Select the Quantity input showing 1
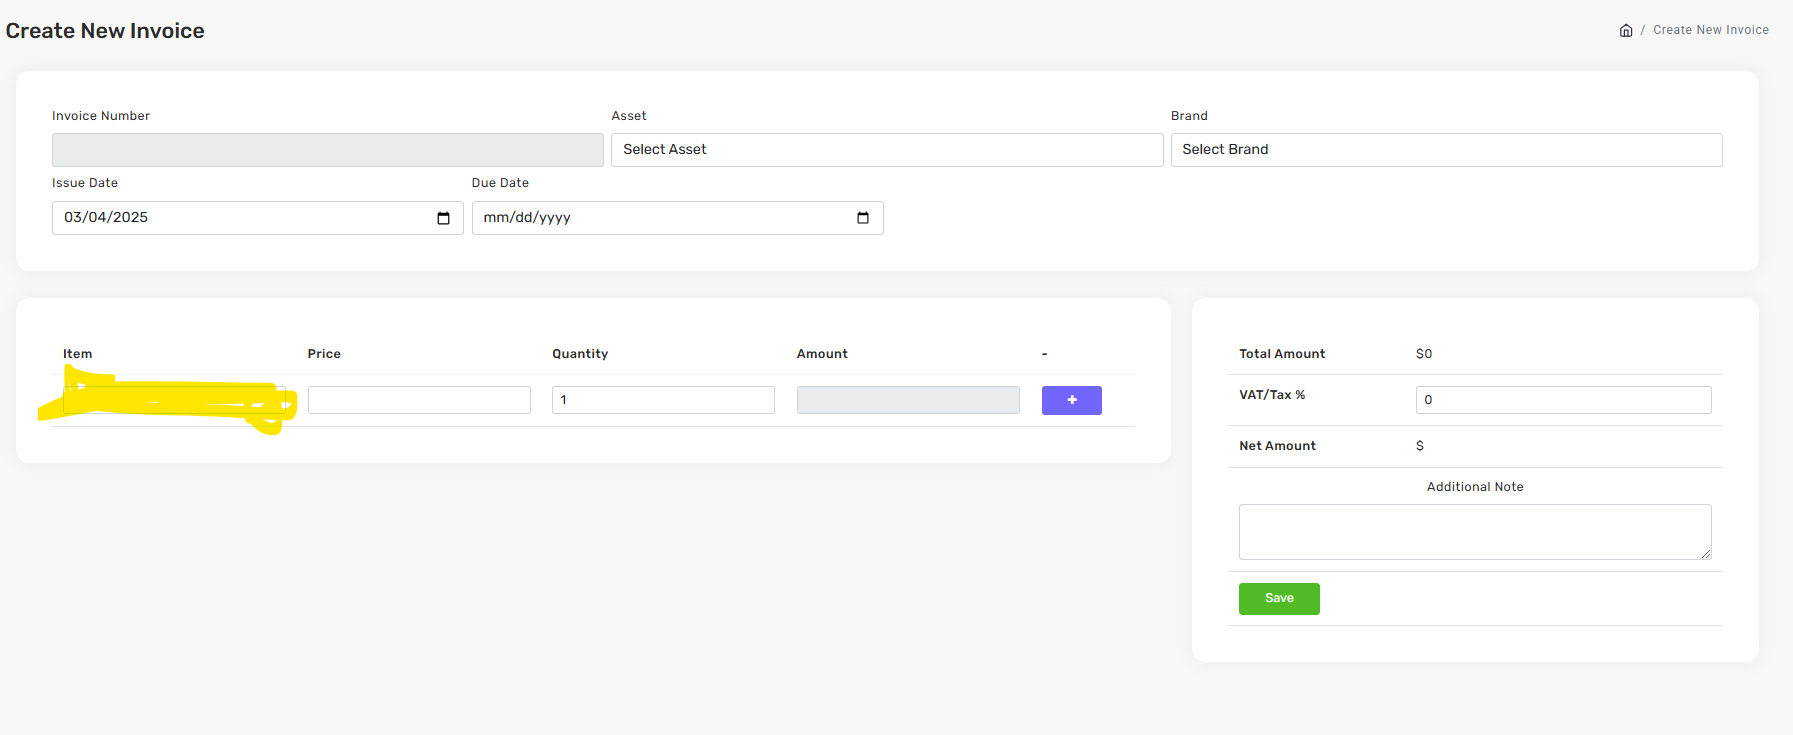Viewport: 1793px width, 735px height. tap(663, 400)
